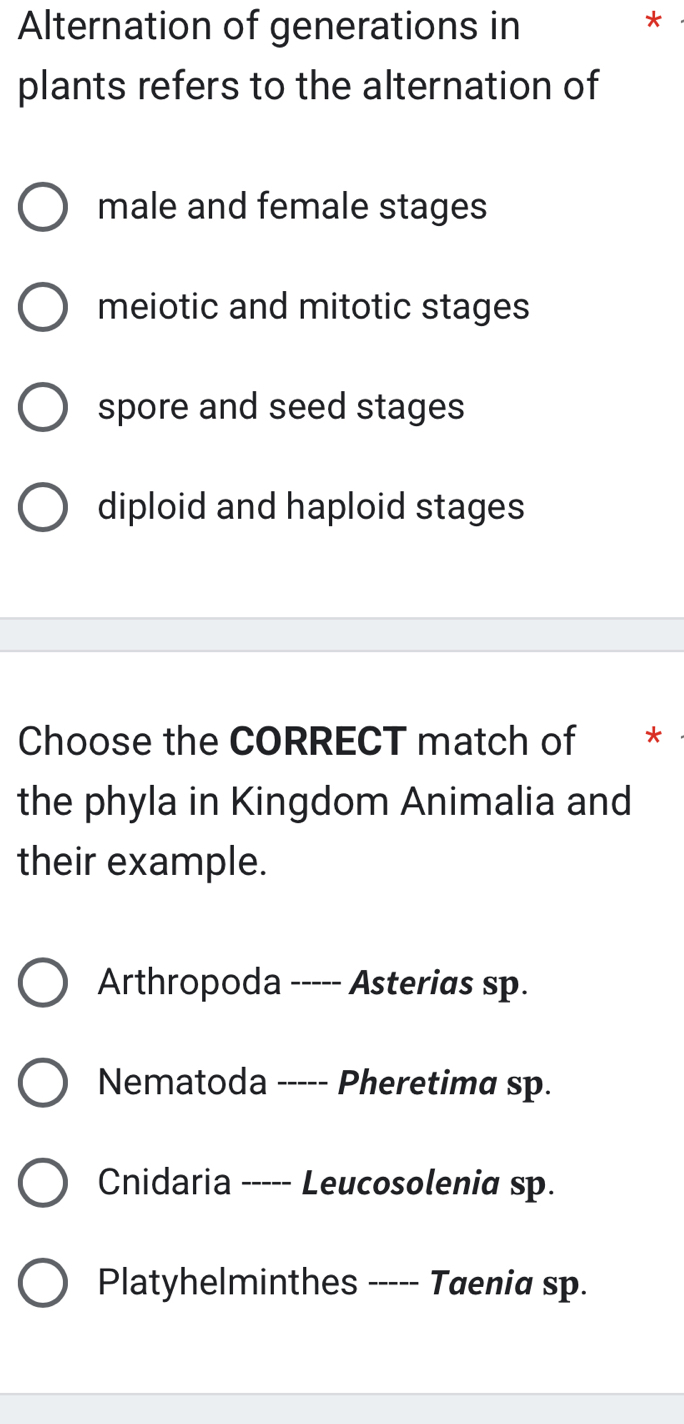The image size is (684, 1424).
Task: Choose the "Arthropoda ----- Asterias sp." option
Action: 42,982
